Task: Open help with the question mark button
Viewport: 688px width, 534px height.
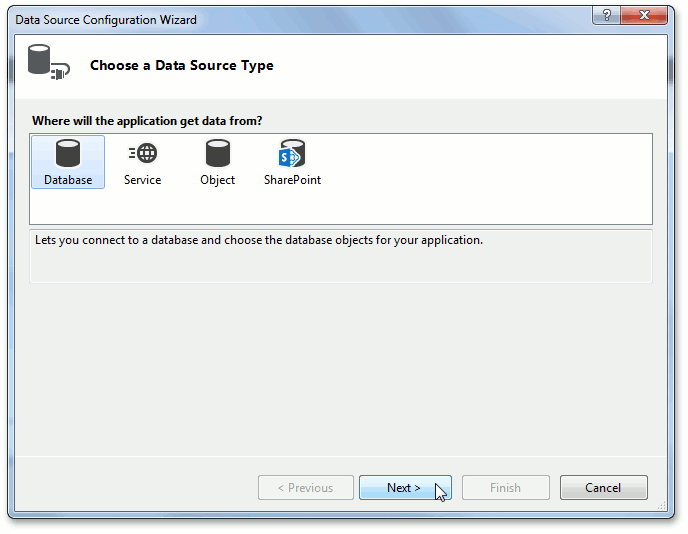Action: (604, 17)
